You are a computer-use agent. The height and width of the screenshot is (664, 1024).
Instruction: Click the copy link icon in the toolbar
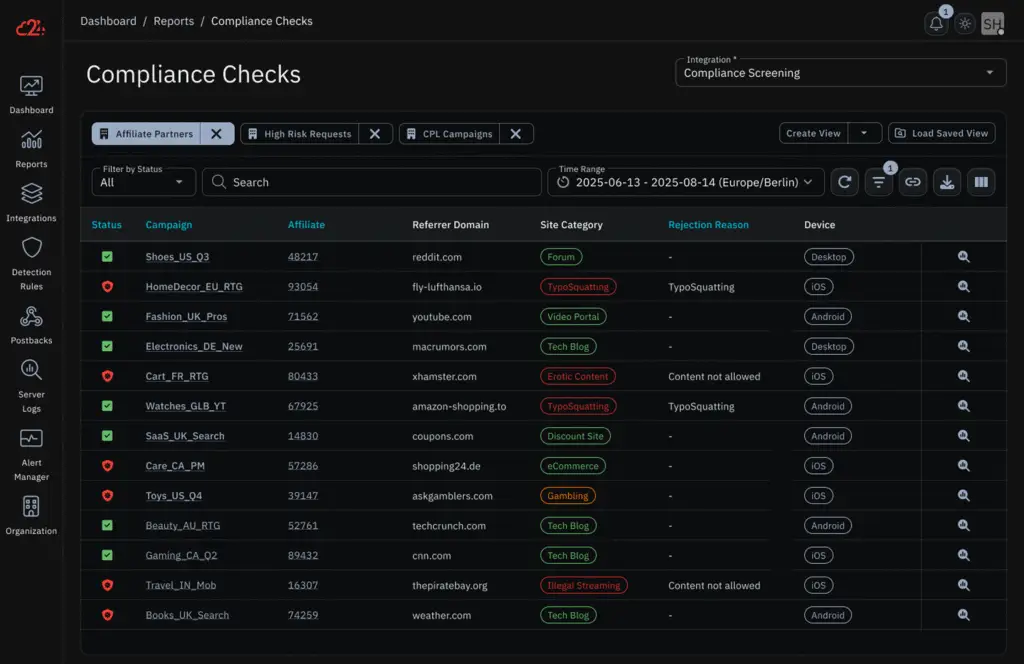(x=912, y=182)
